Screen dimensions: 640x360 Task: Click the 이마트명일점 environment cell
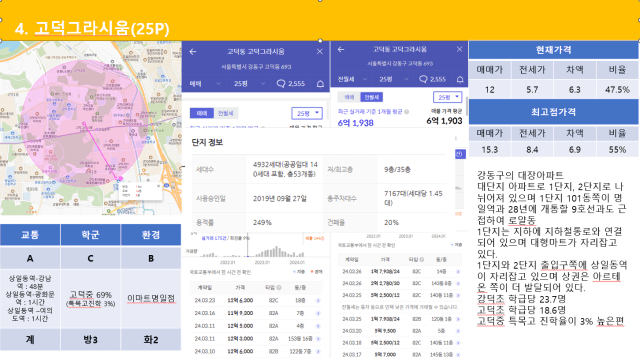tap(151, 298)
